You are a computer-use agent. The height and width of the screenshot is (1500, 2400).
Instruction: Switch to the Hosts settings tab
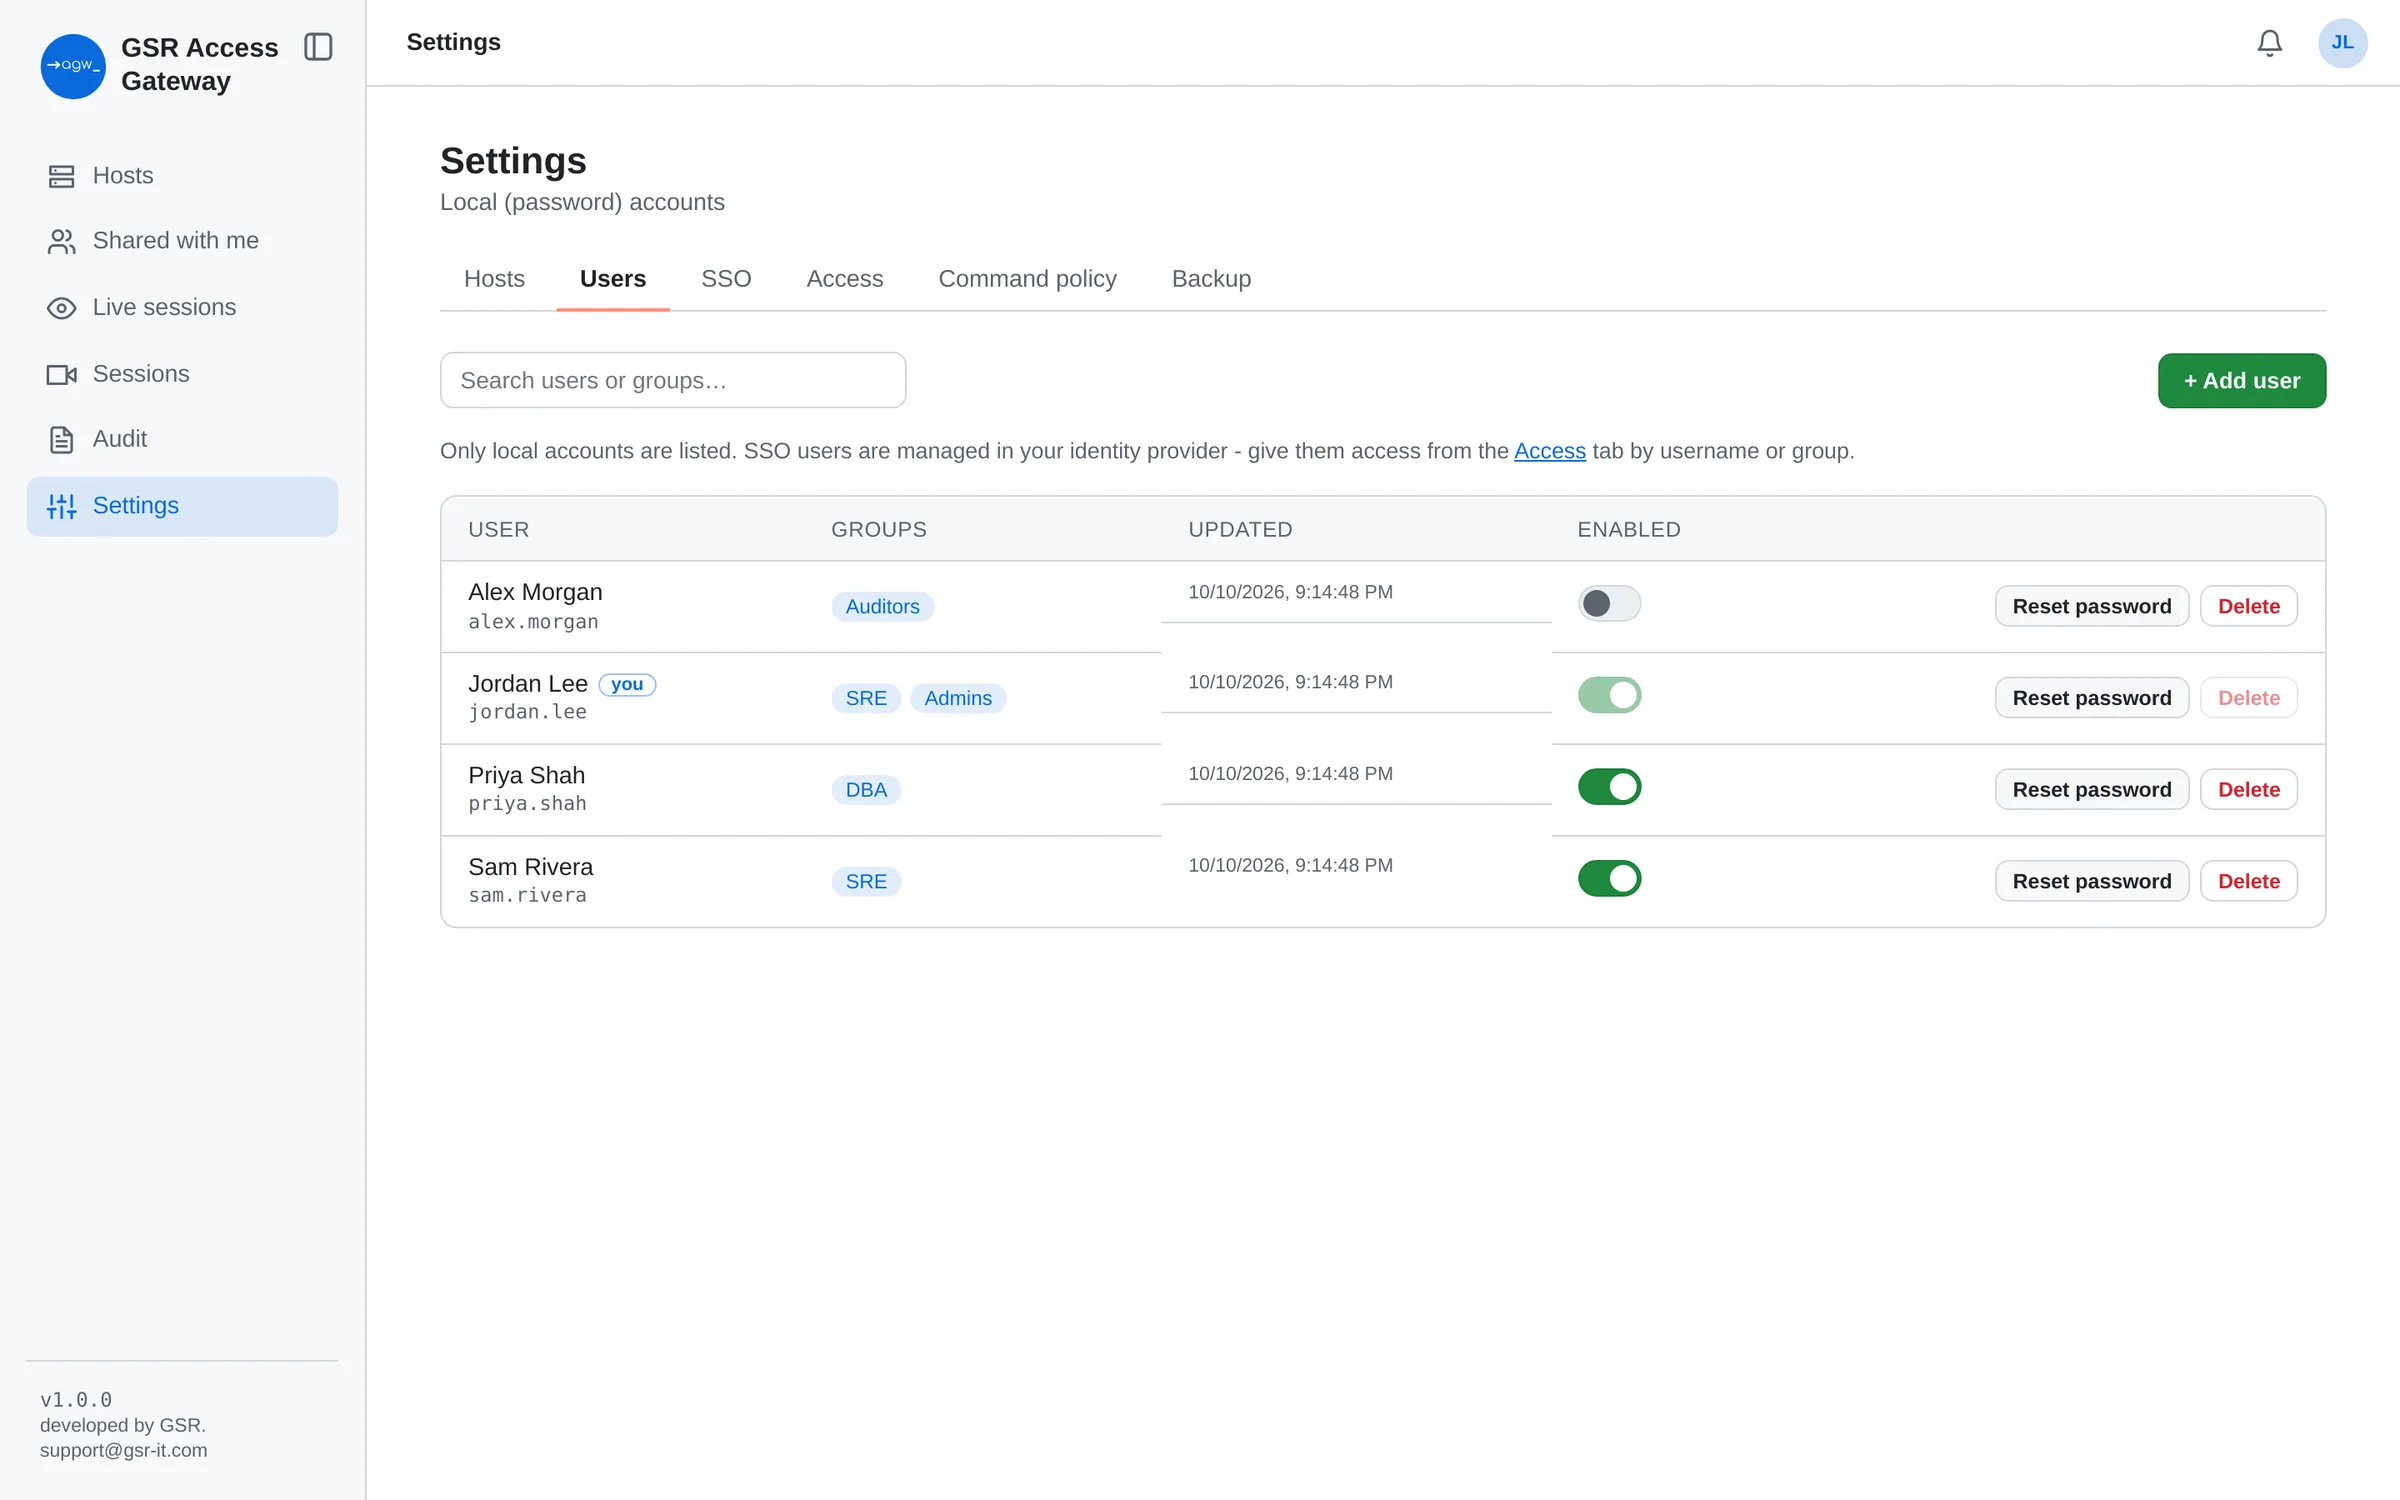click(x=494, y=279)
